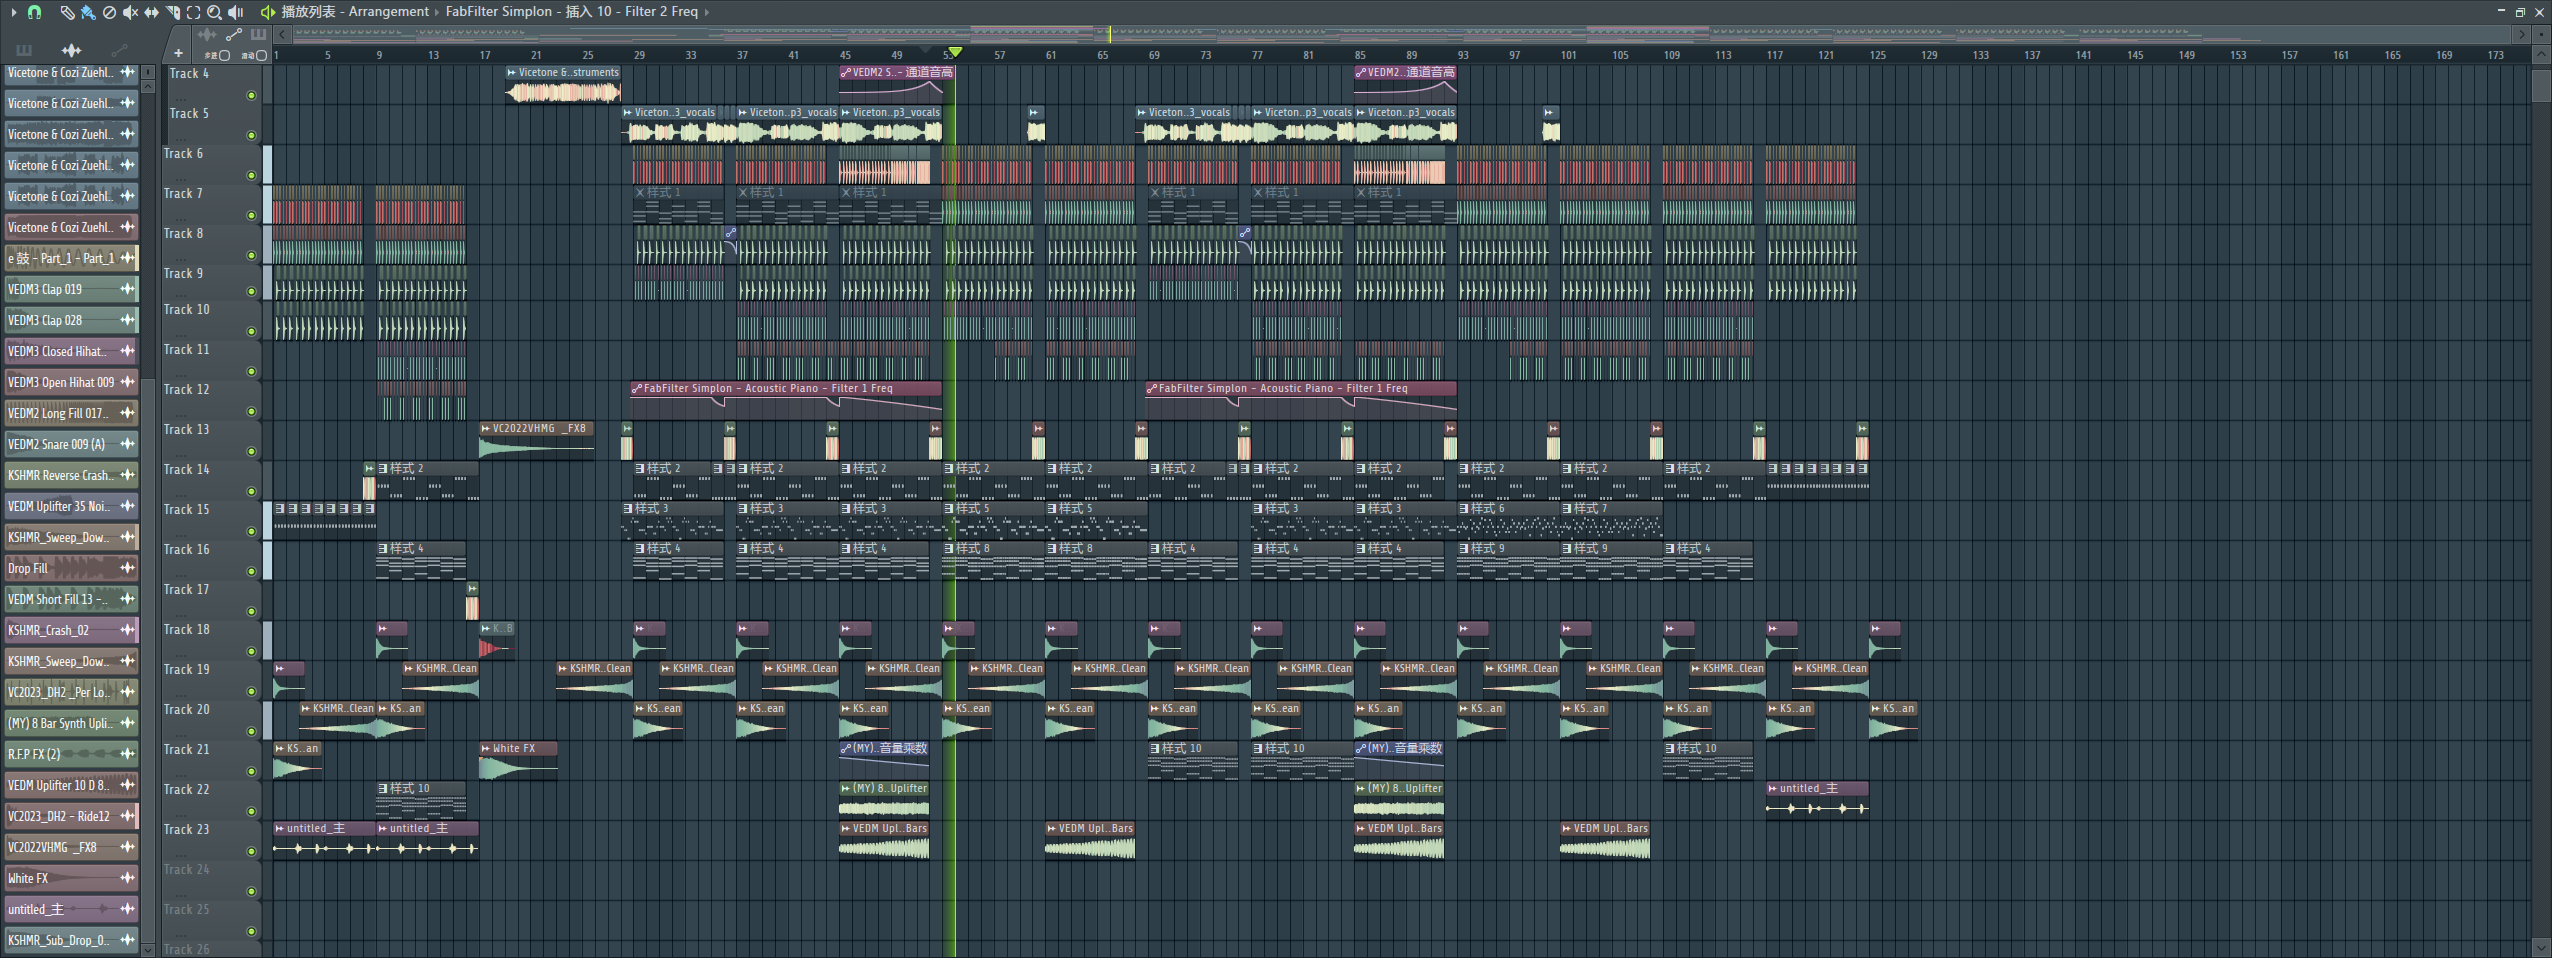Viewport: 2552px width, 958px height.
Task: Choose the Slip tool
Action: (151, 12)
